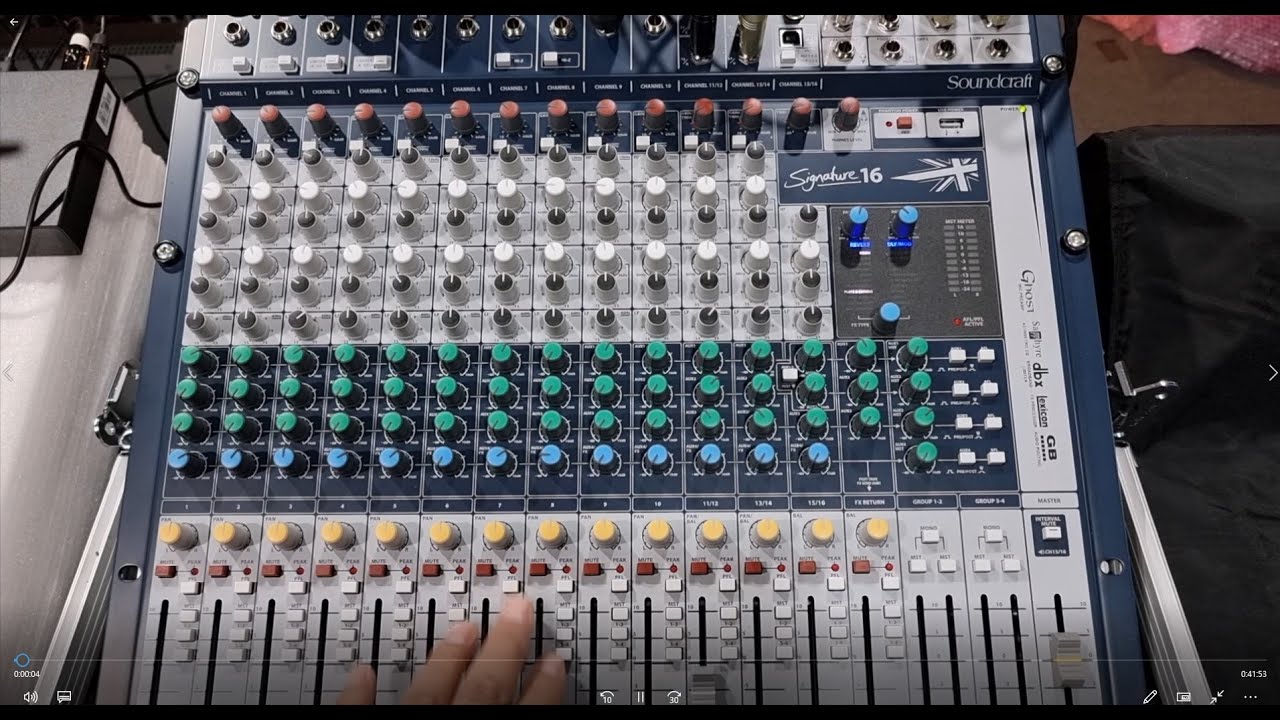Pause the video playback
This screenshot has width=1280, height=720.
point(640,696)
